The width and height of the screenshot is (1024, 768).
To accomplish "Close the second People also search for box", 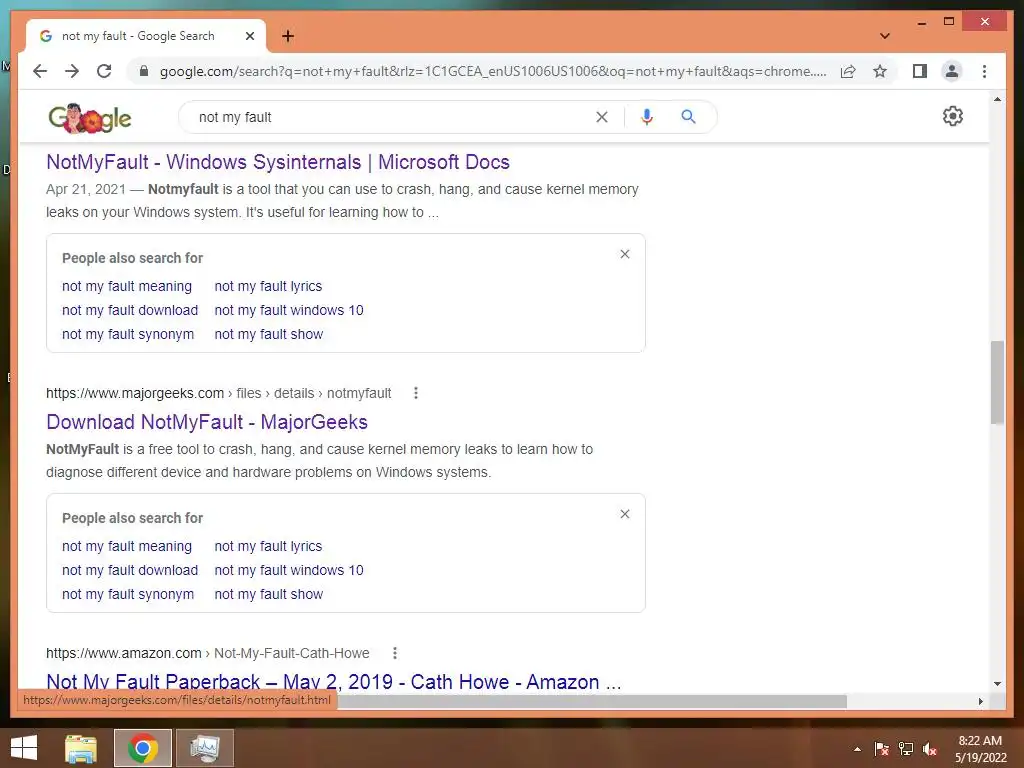I will [624, 514].
